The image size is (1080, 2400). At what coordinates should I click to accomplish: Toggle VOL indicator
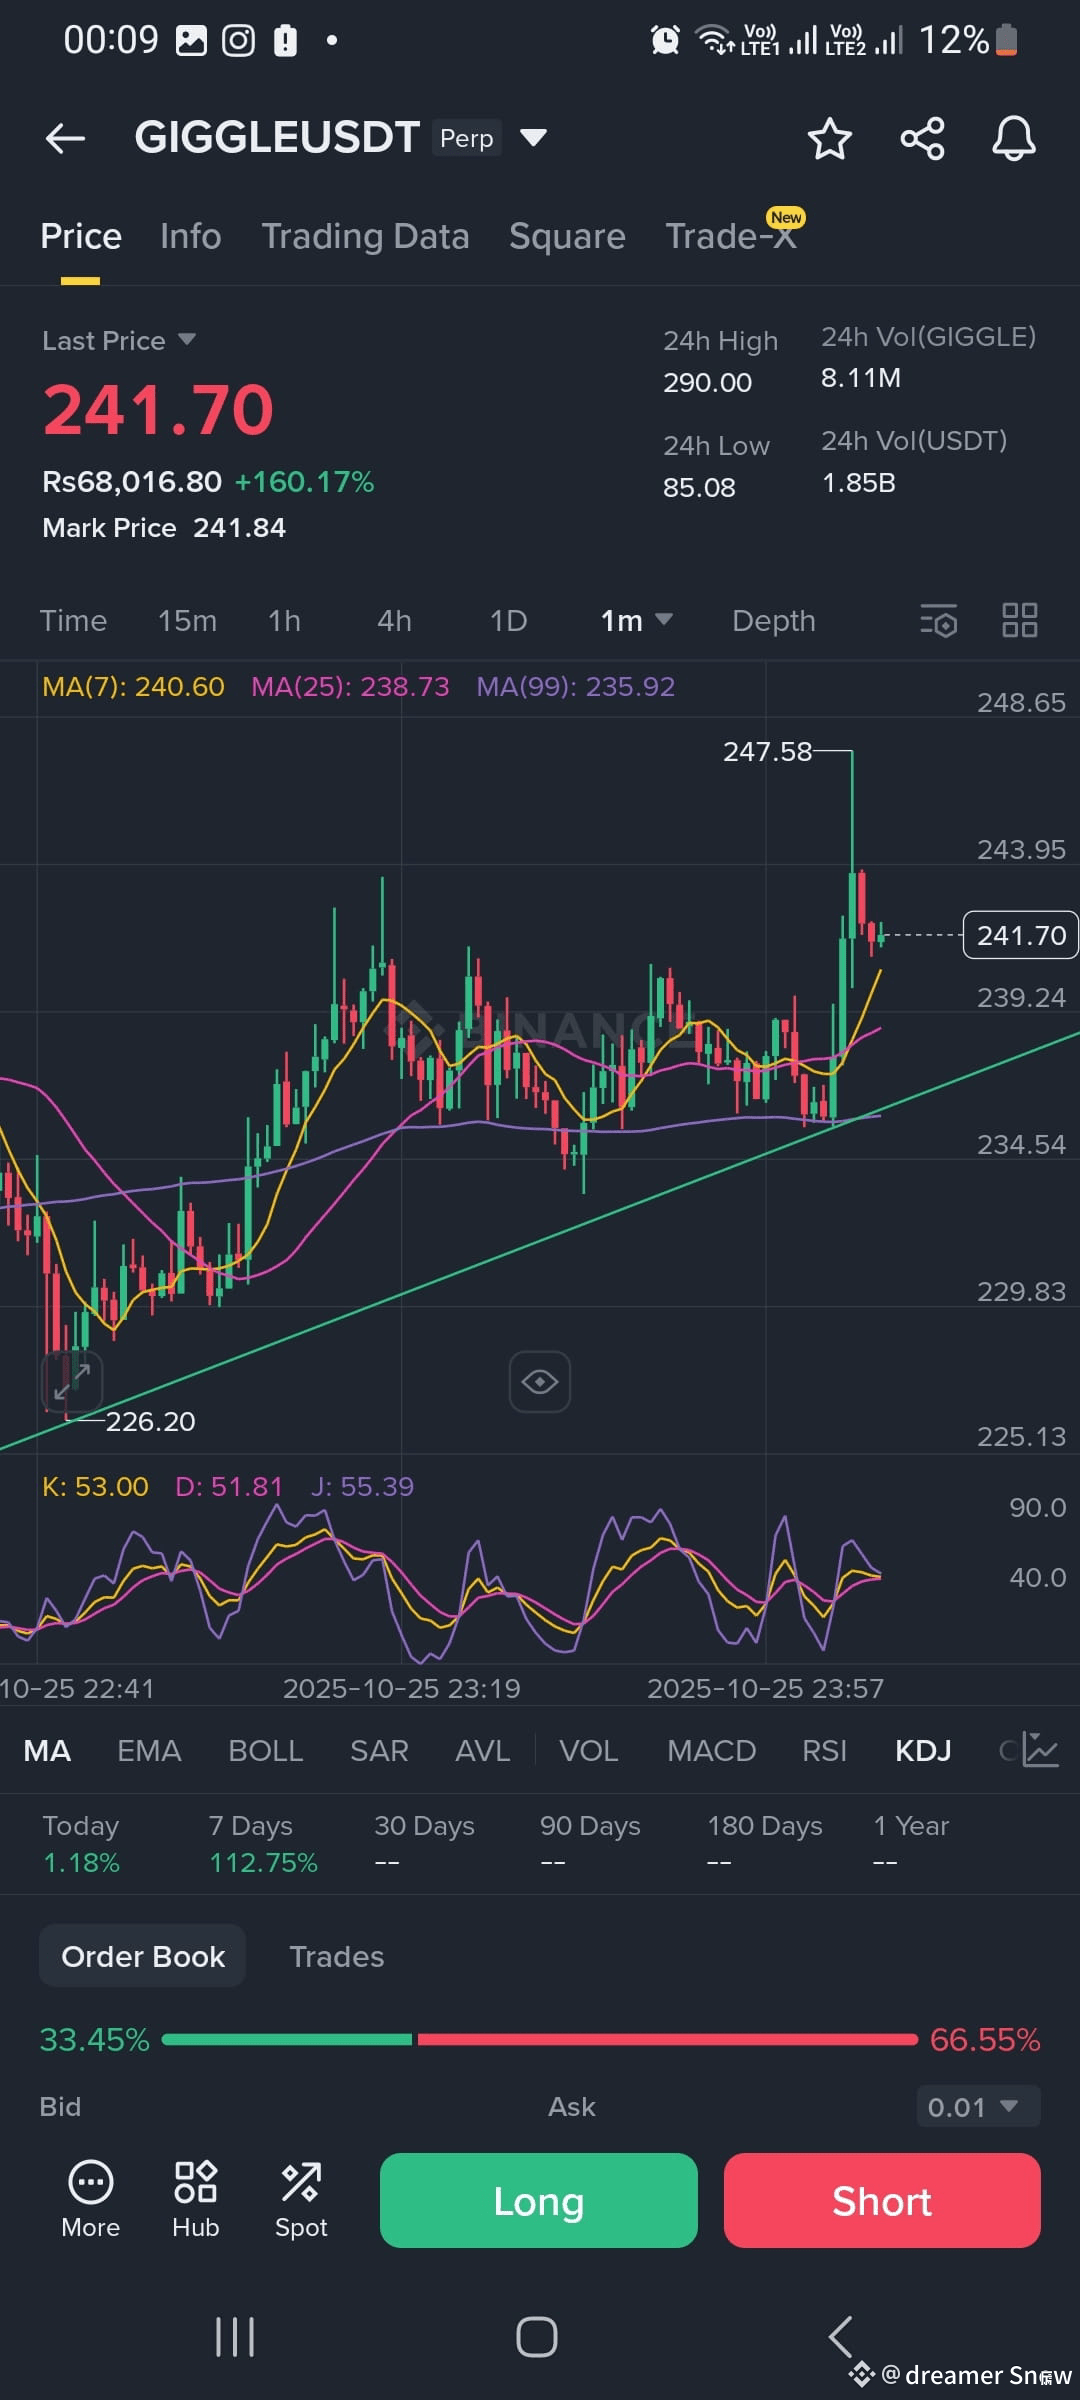pyautogui.click(x=588, y=1751)
